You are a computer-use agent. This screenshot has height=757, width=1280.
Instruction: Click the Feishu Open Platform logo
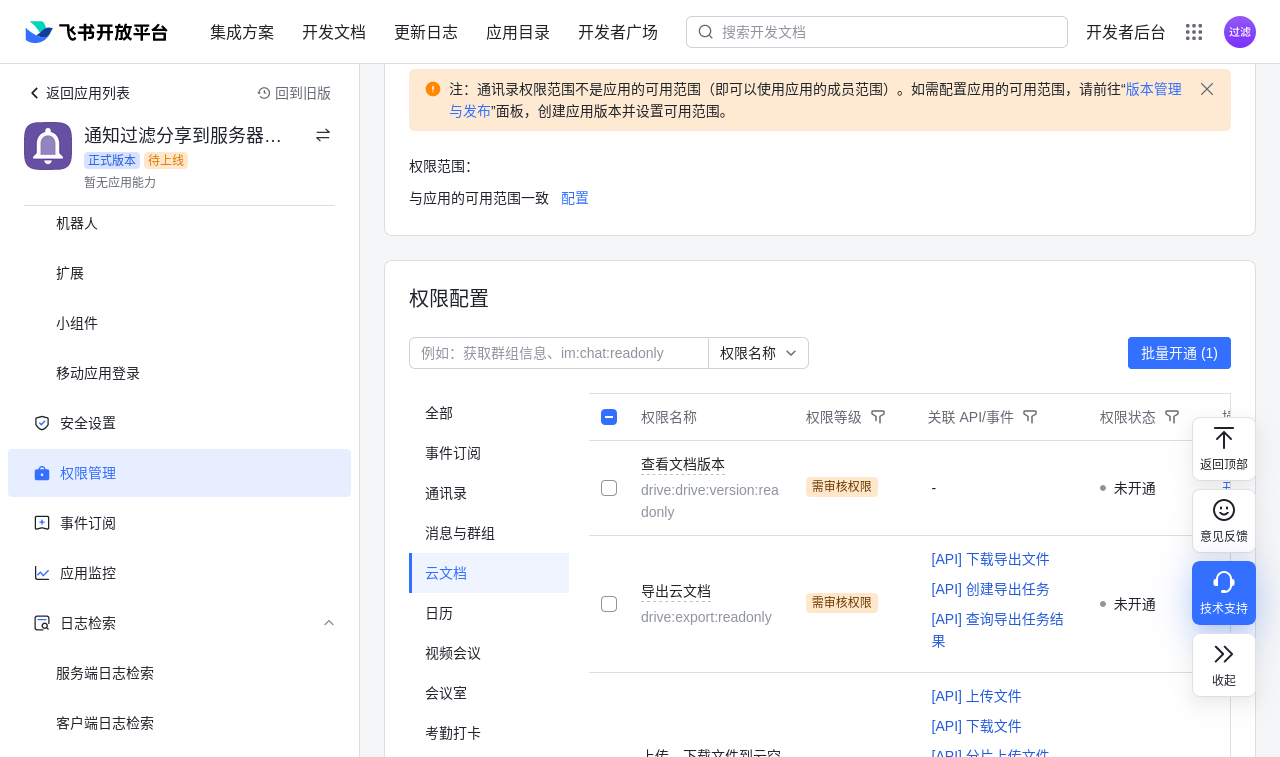click(96, 32)
